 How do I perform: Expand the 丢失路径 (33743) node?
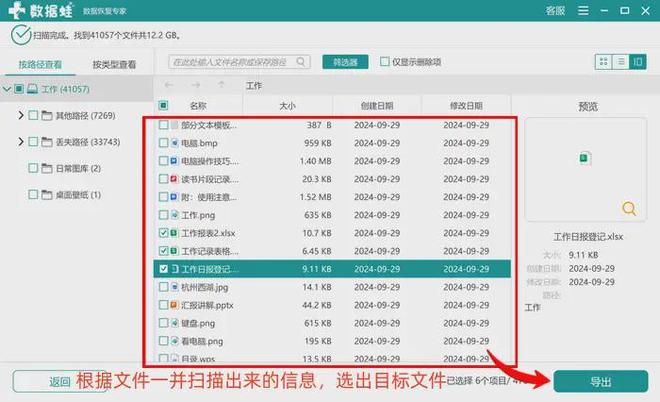coord(20,141)
